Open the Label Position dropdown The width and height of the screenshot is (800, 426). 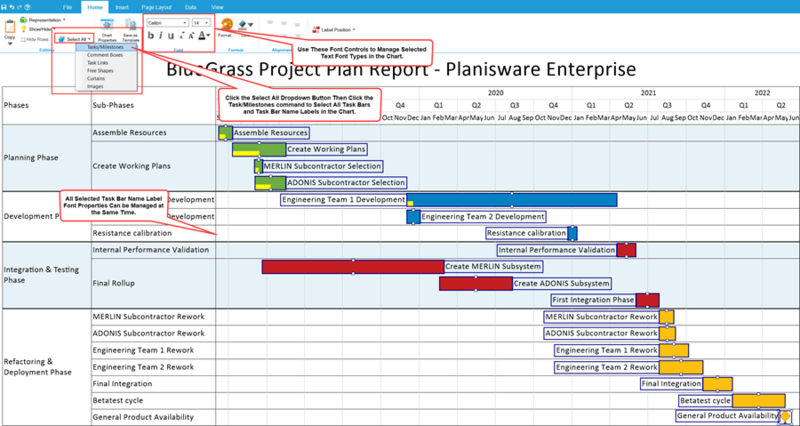point(335,30)
